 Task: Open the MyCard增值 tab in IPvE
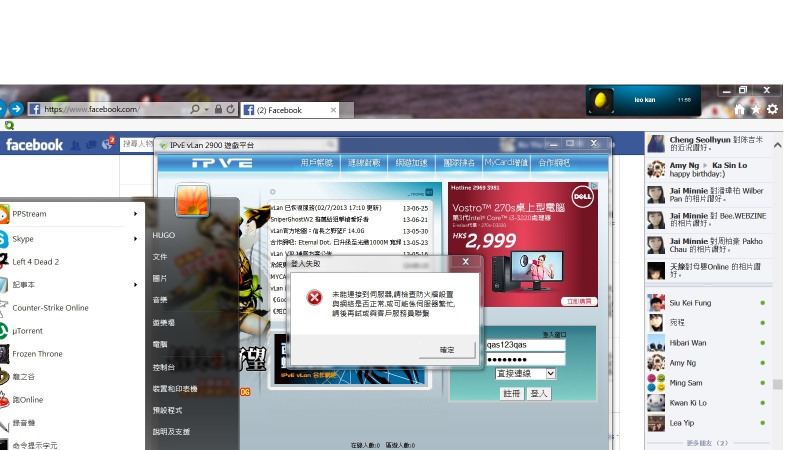(x=506, y=163)
